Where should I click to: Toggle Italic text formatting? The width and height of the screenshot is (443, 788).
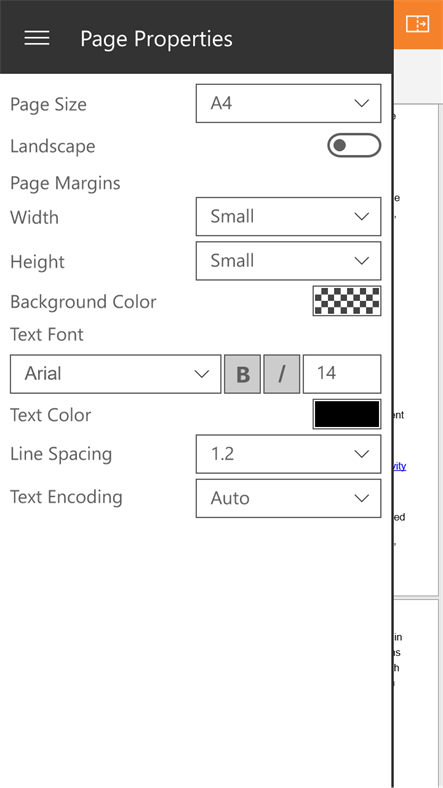[x=282, y=374]
